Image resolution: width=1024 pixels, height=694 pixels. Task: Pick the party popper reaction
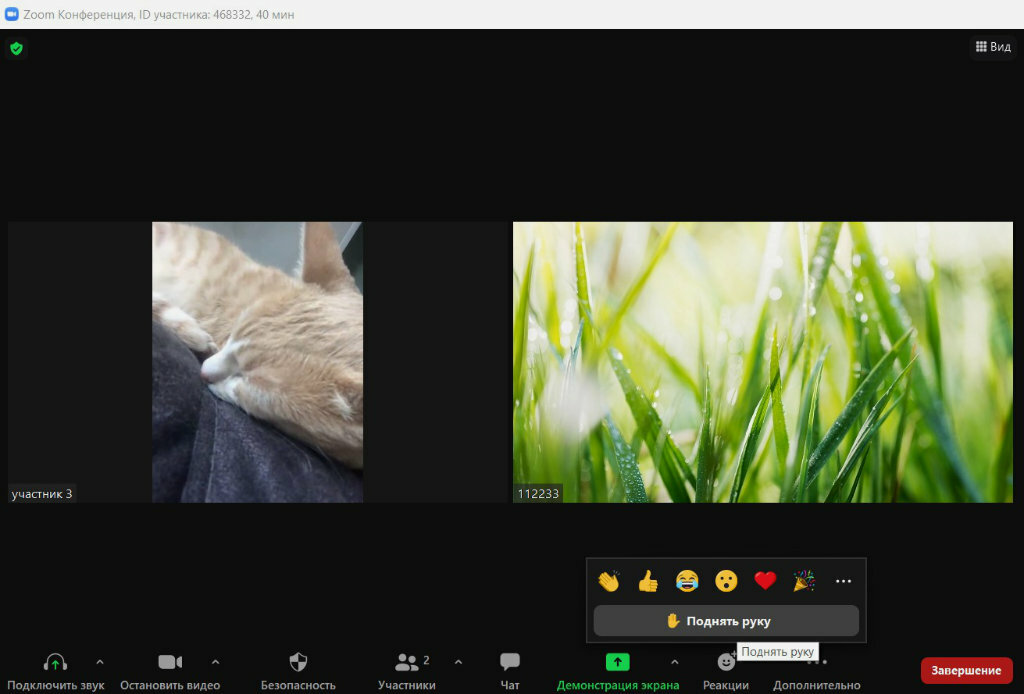804,581
